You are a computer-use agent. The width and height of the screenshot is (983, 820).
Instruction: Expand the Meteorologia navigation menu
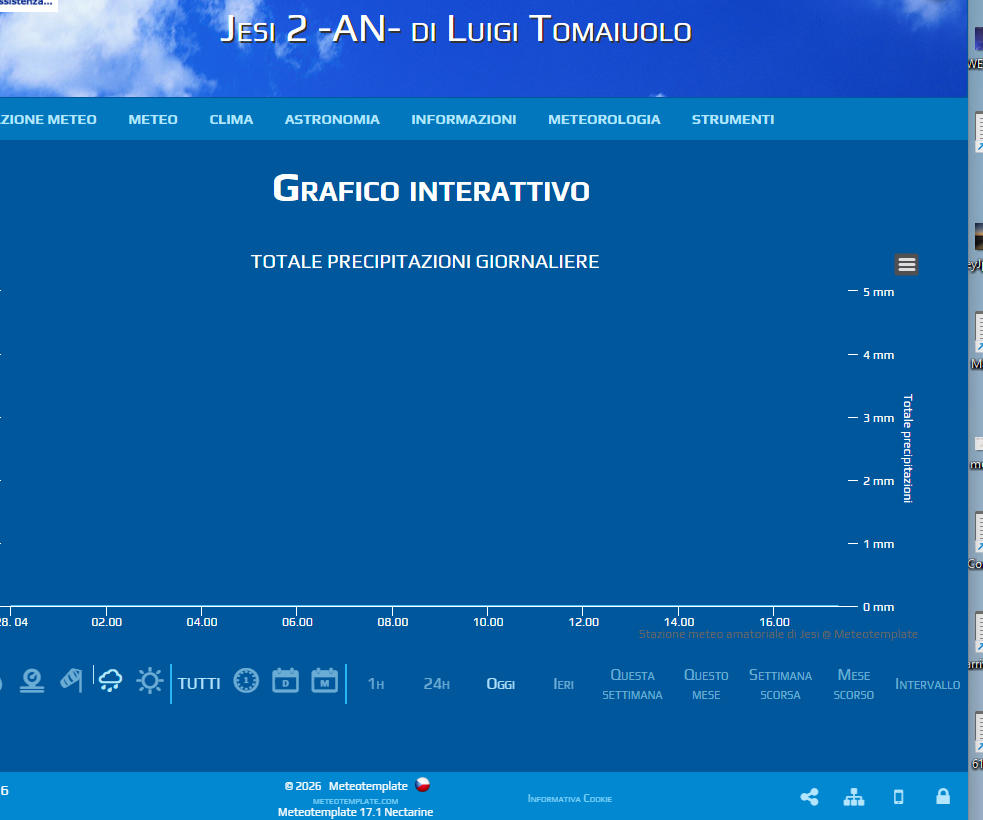coord(604,119)
